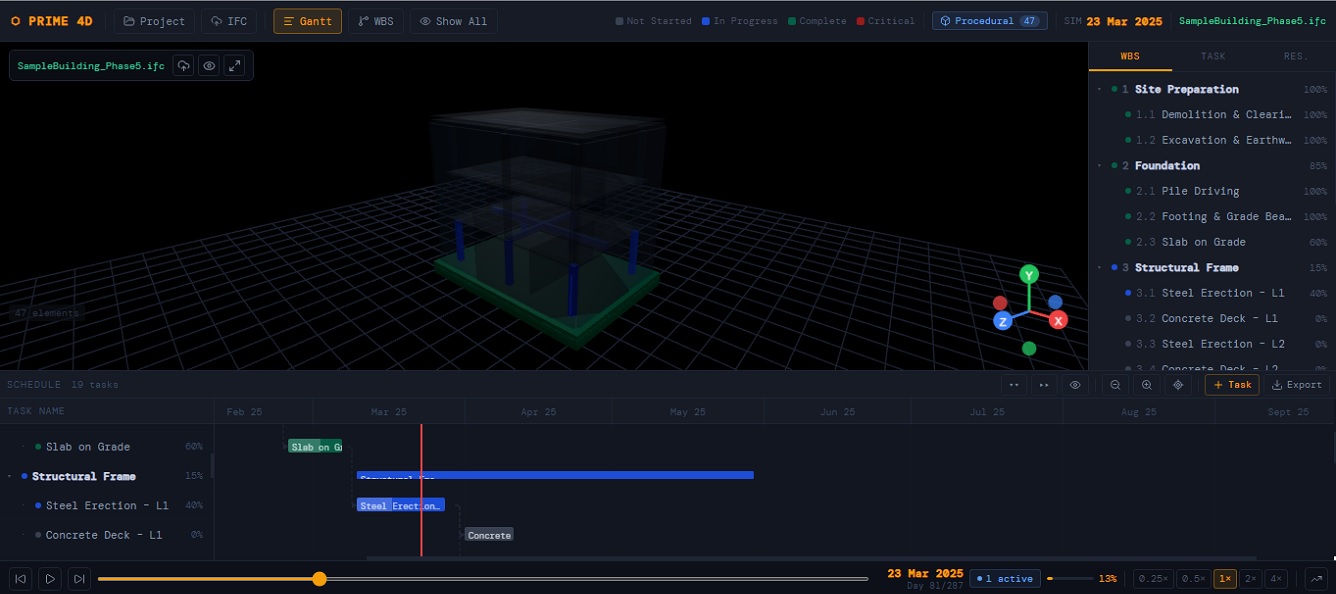
Task: Collapse the Foundation WBS group
Action: click(1100, 166)
